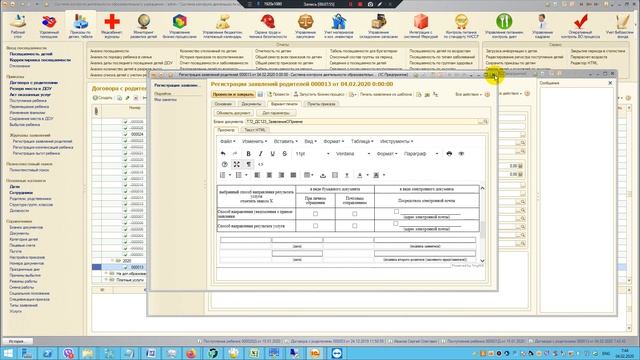This screenshot has height=360, width=640.
Task: Click the Провести button
Action: coord(278,94)
